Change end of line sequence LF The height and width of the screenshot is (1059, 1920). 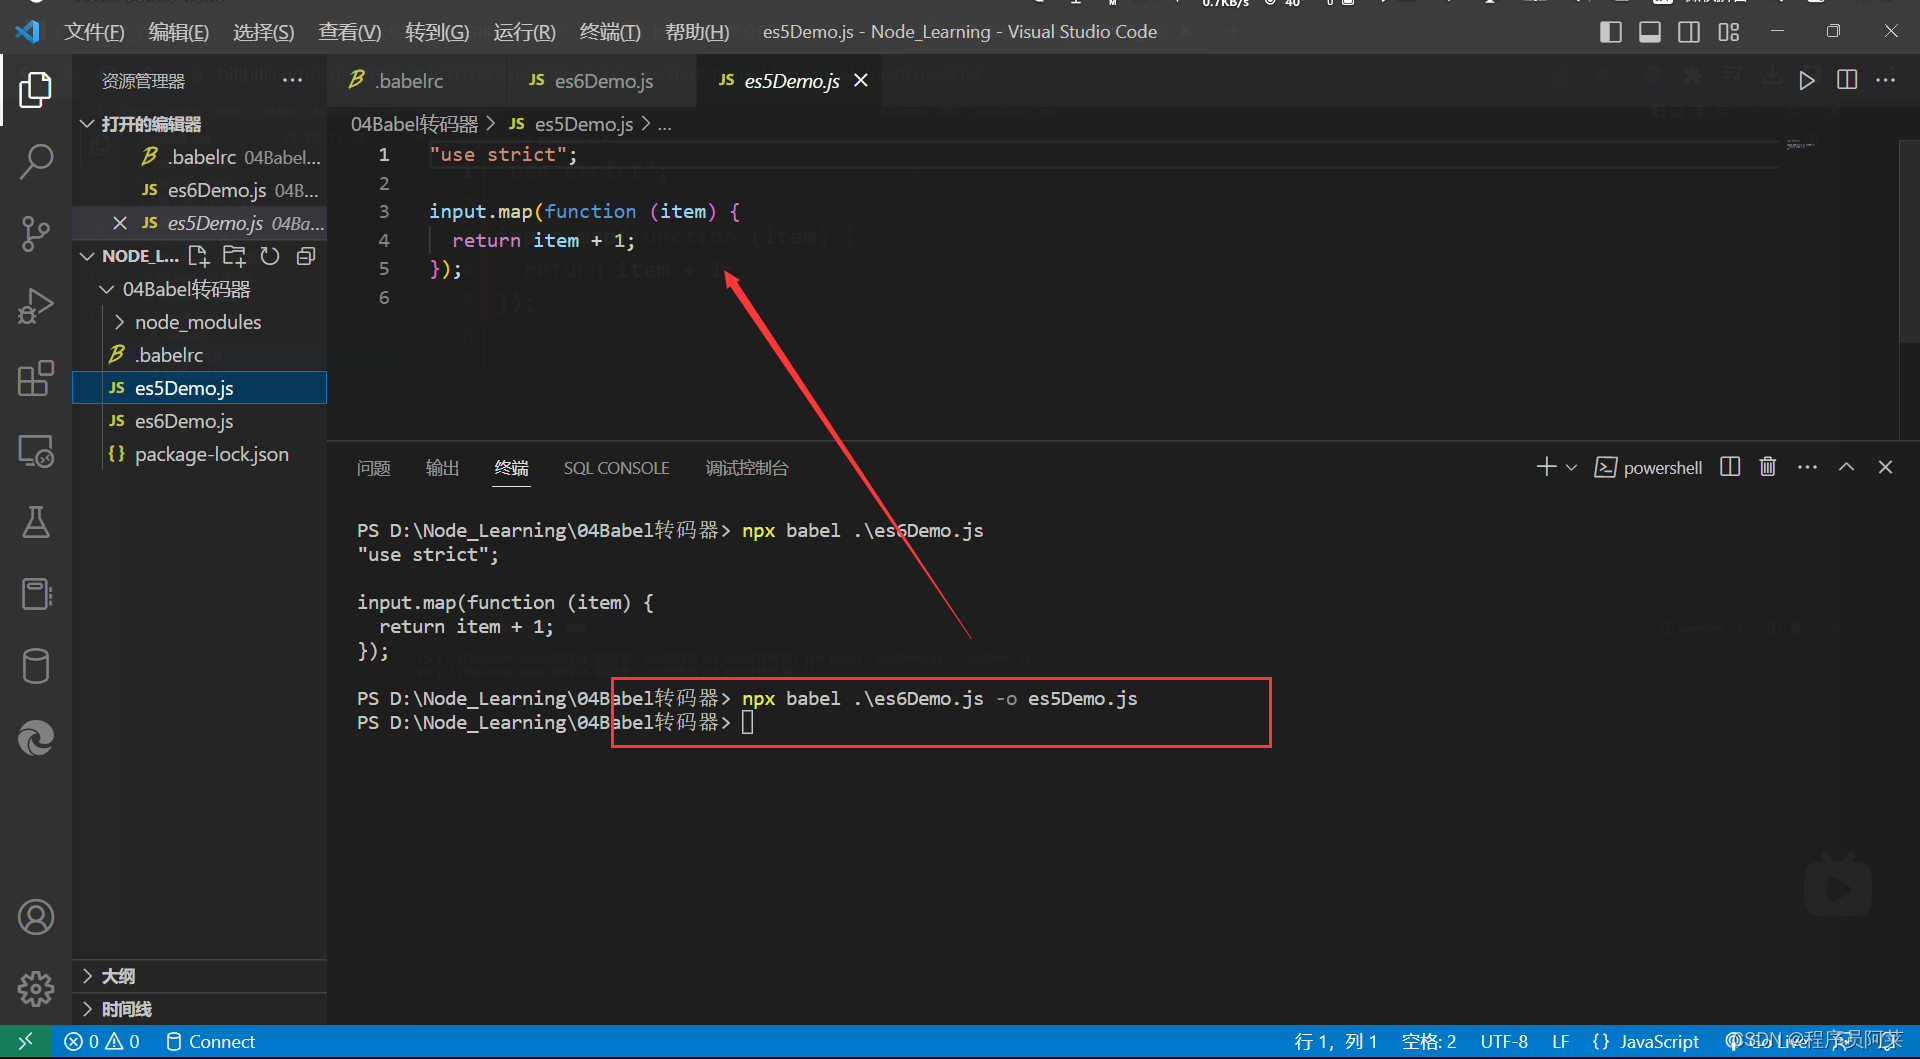(1560, 1041)
